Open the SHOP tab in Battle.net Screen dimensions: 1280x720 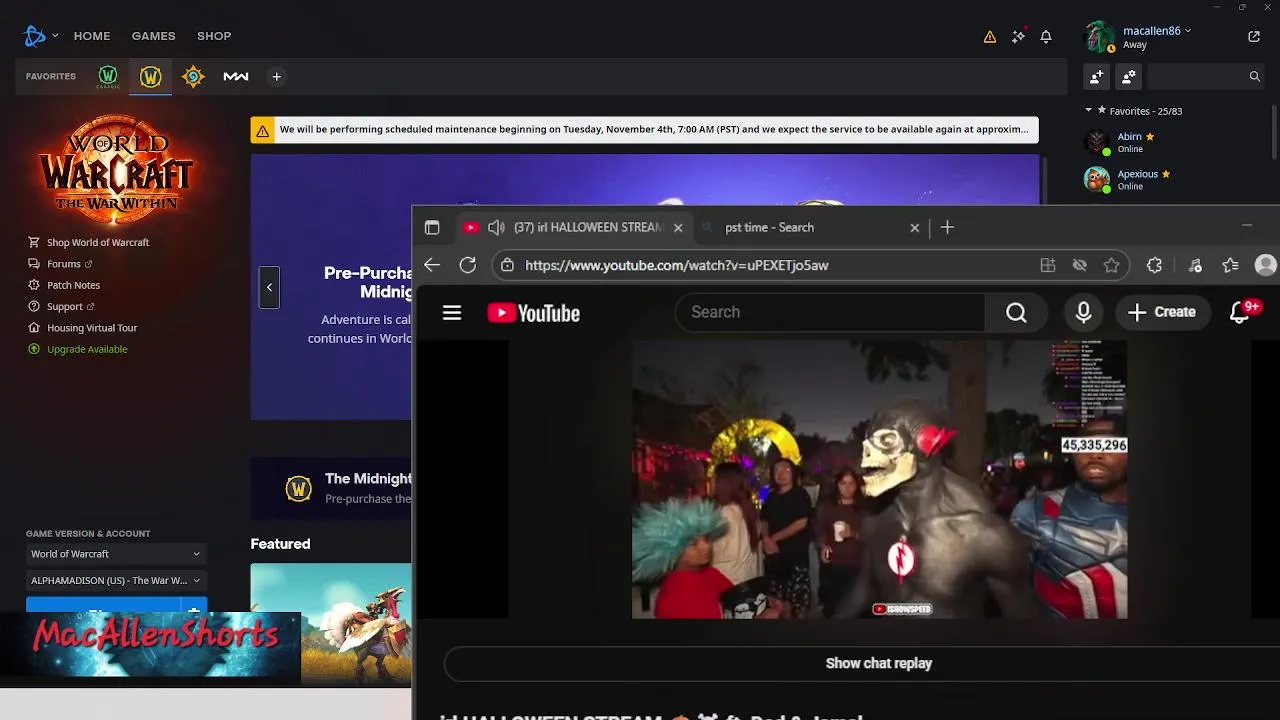(x=214, y=36)
